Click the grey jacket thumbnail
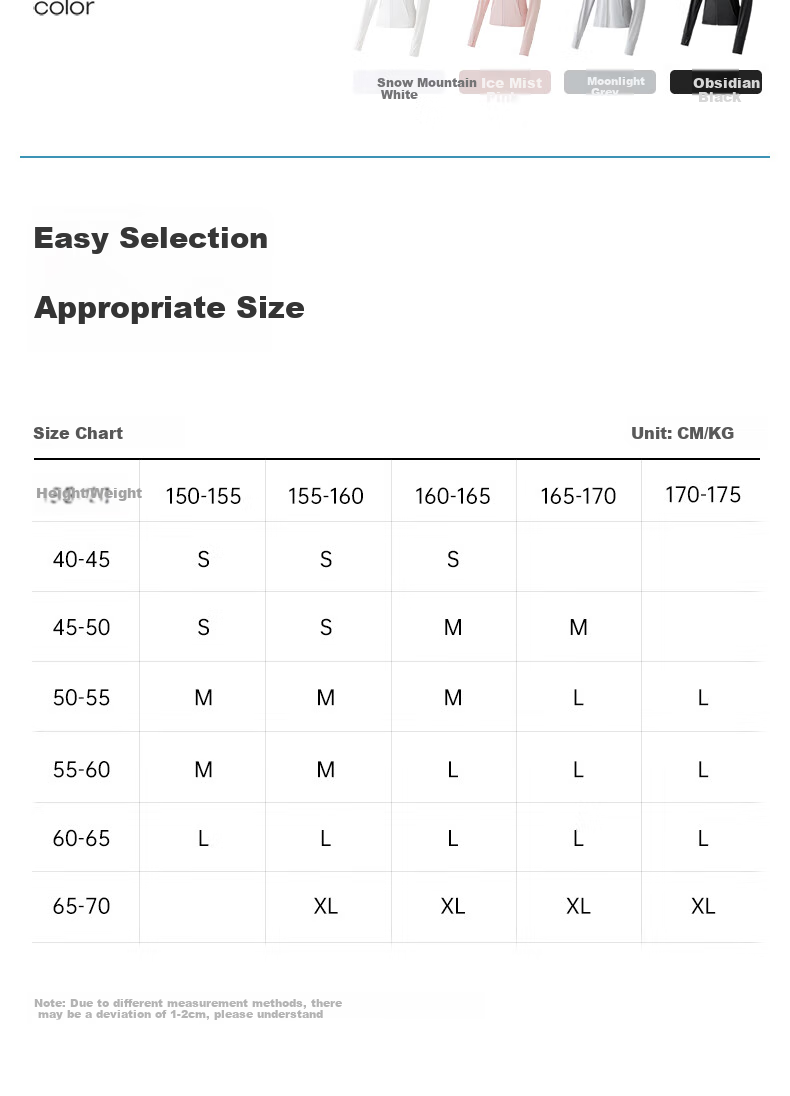The height and width of the screenshot is (1096, 790). [605, 27]
